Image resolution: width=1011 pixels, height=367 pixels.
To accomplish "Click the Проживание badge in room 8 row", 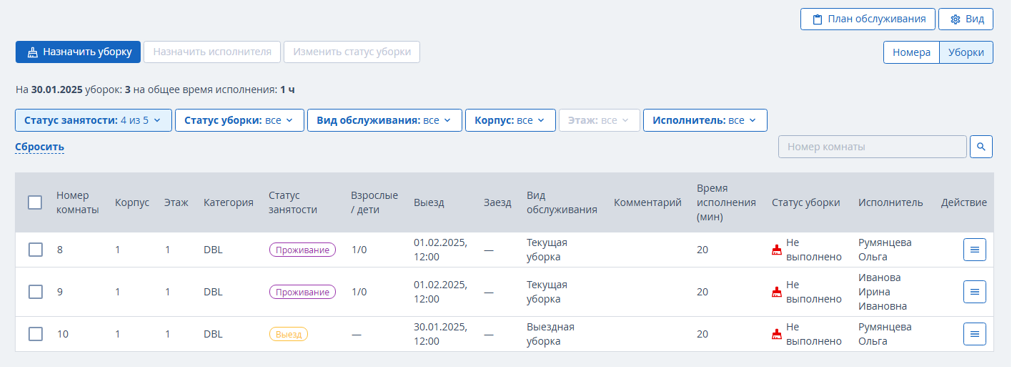I will (302, 250).
